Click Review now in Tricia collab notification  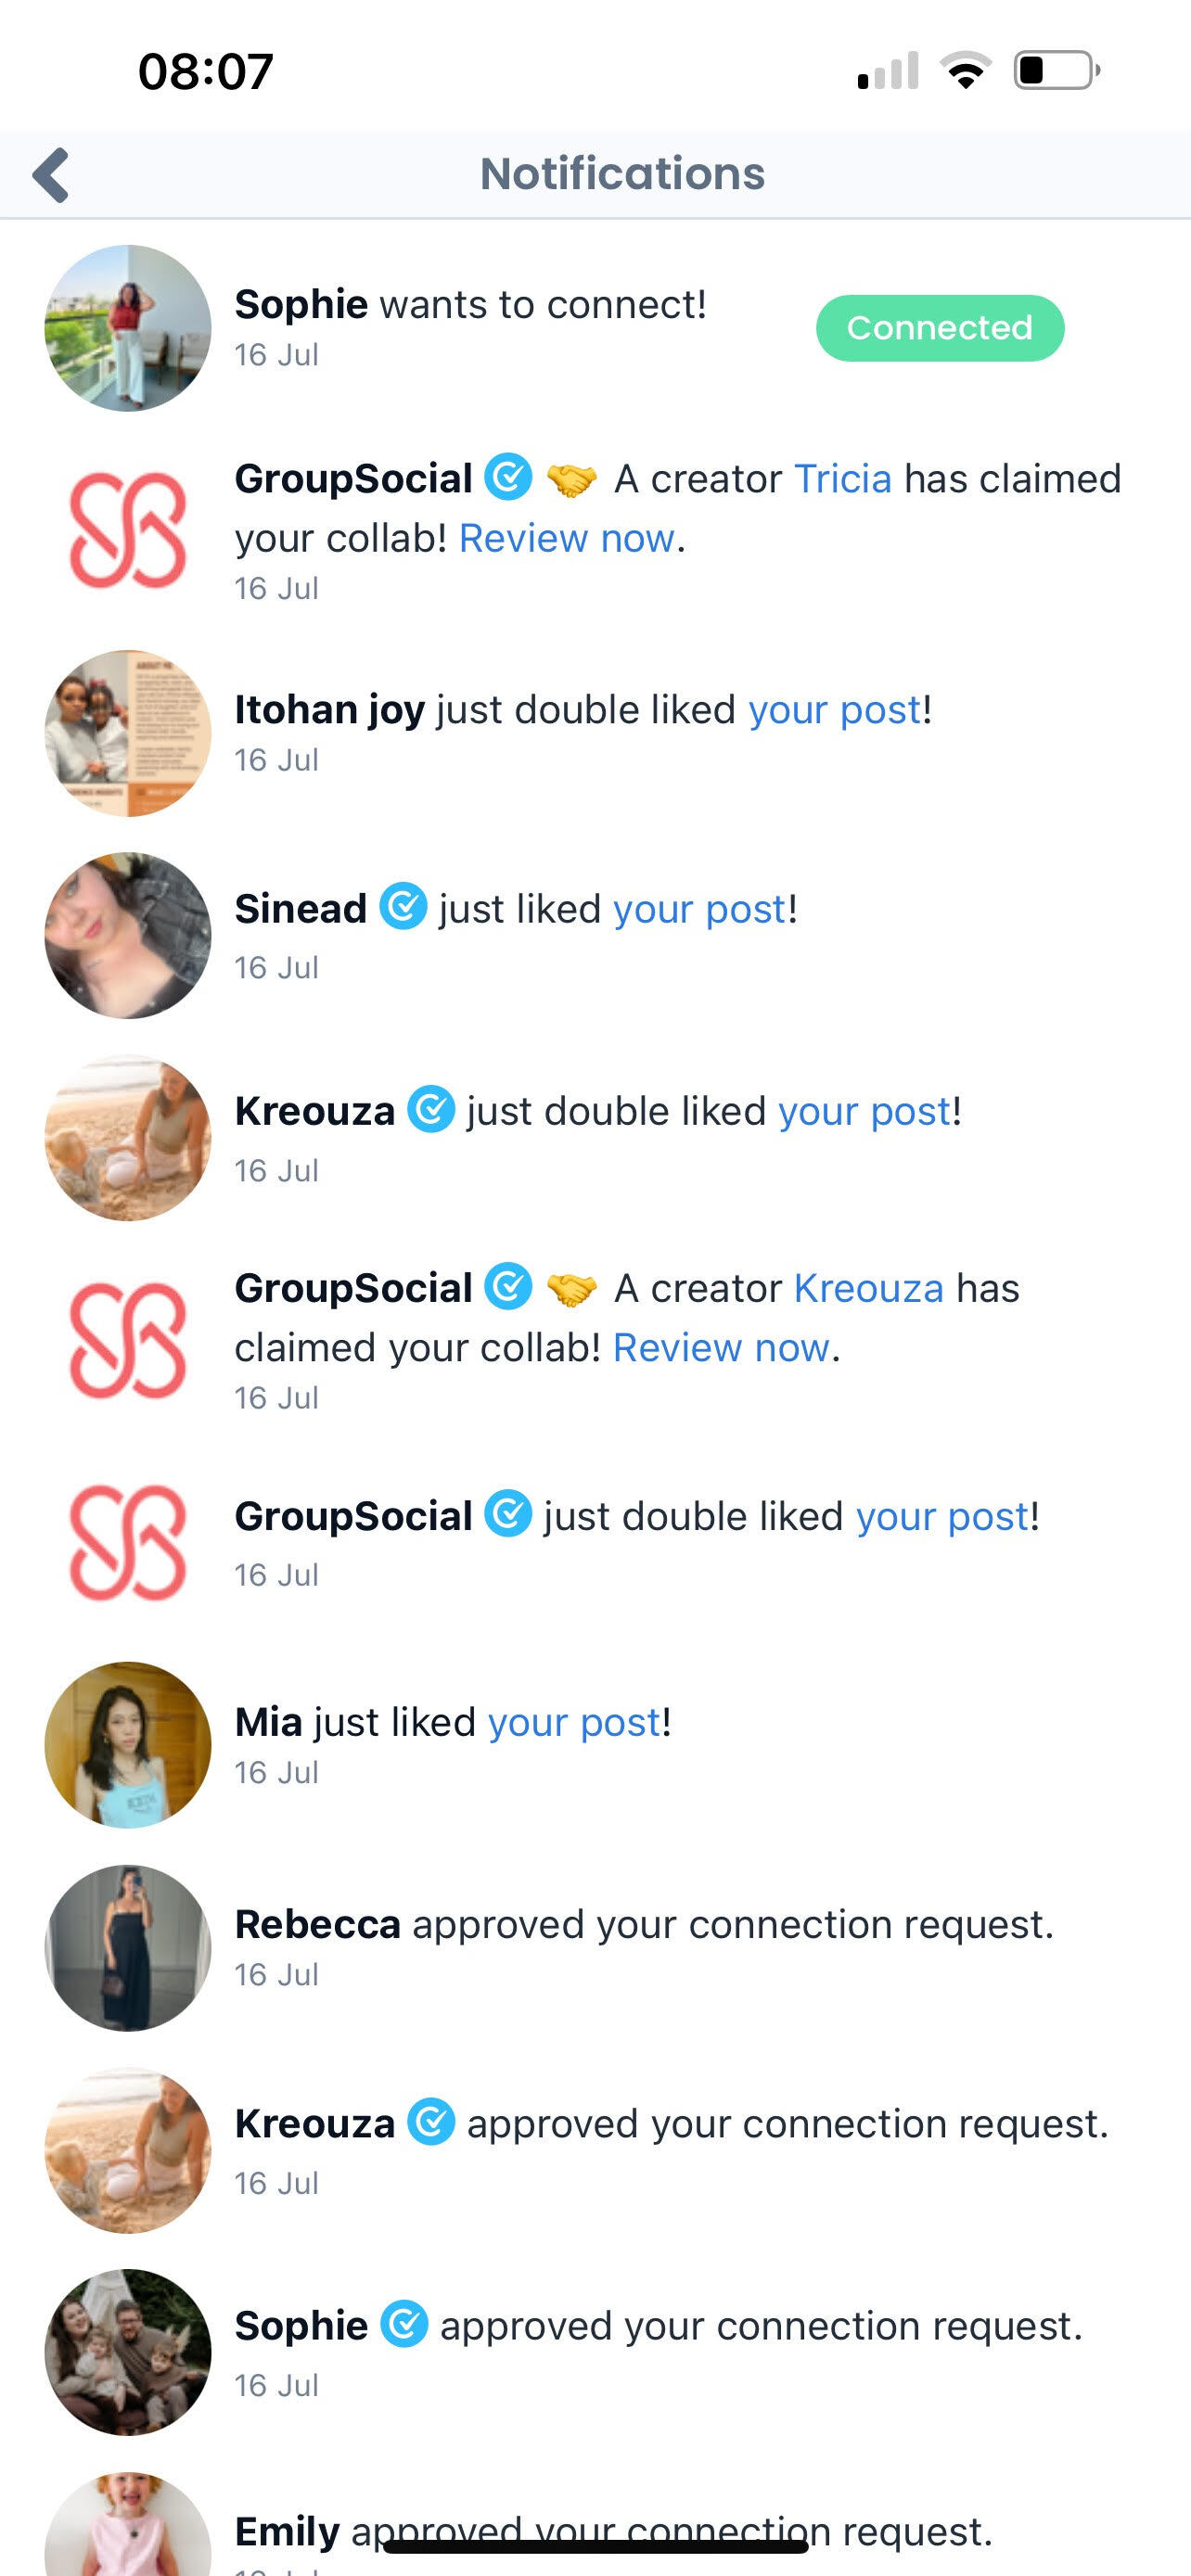(x=566, y=538)
